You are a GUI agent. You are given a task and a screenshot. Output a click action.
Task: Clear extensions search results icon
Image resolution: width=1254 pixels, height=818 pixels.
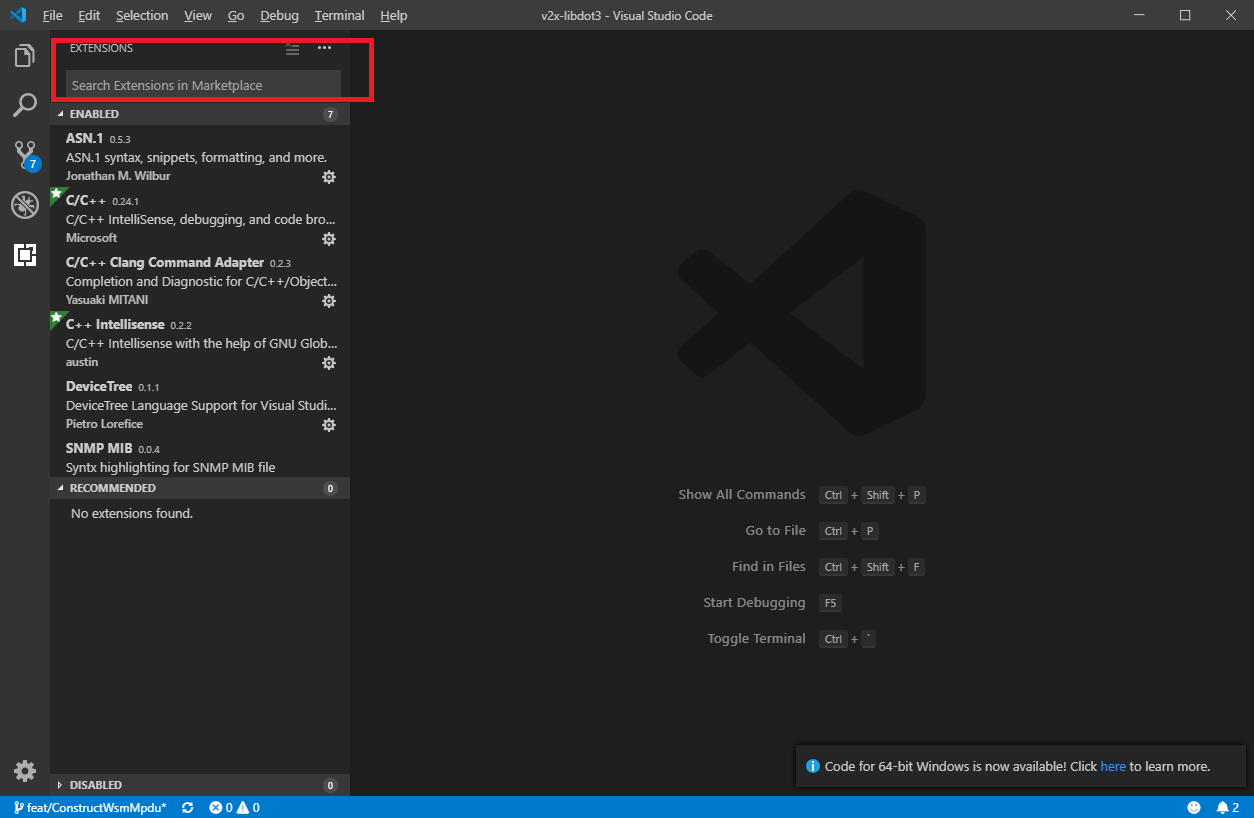[292, 48]
